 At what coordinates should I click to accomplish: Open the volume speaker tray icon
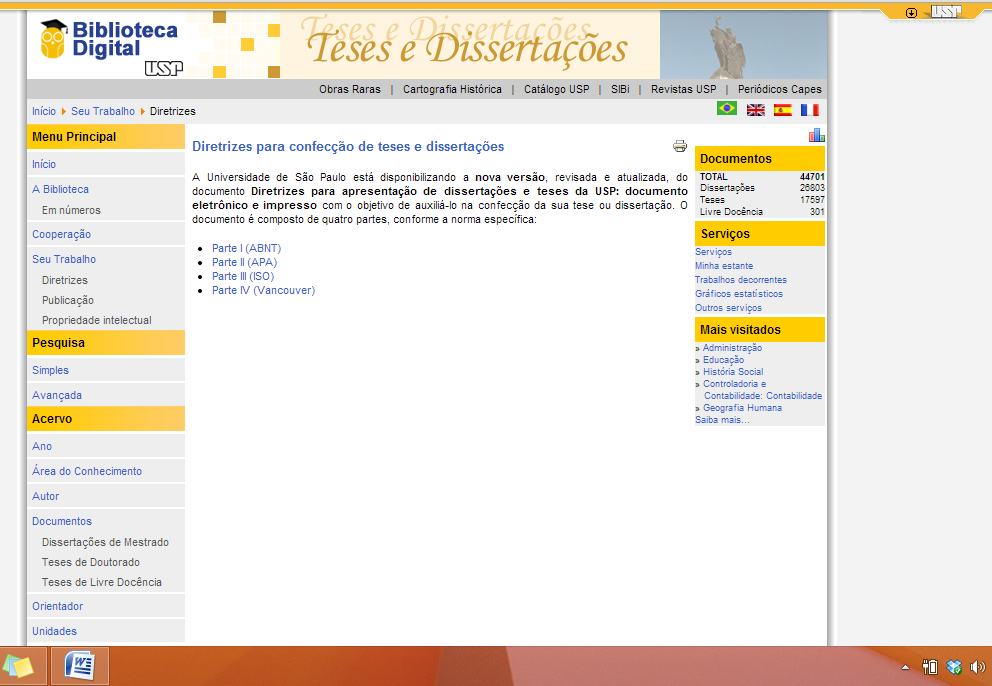[x=977, y=667]
